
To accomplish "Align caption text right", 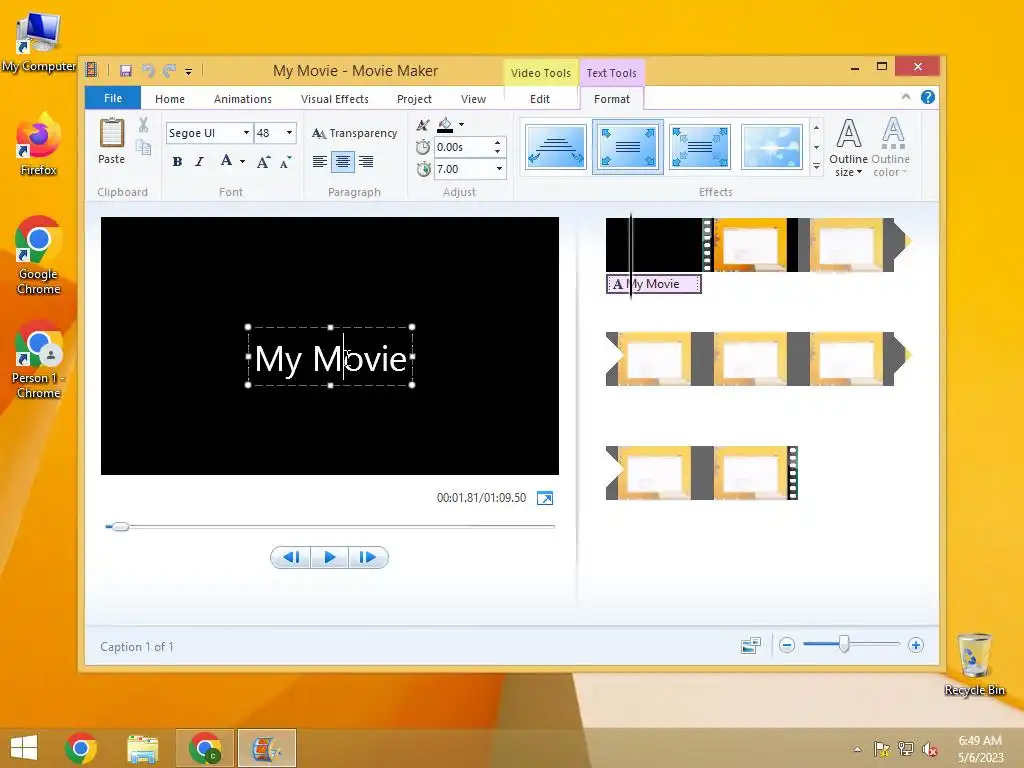I will tap(366, 161).
